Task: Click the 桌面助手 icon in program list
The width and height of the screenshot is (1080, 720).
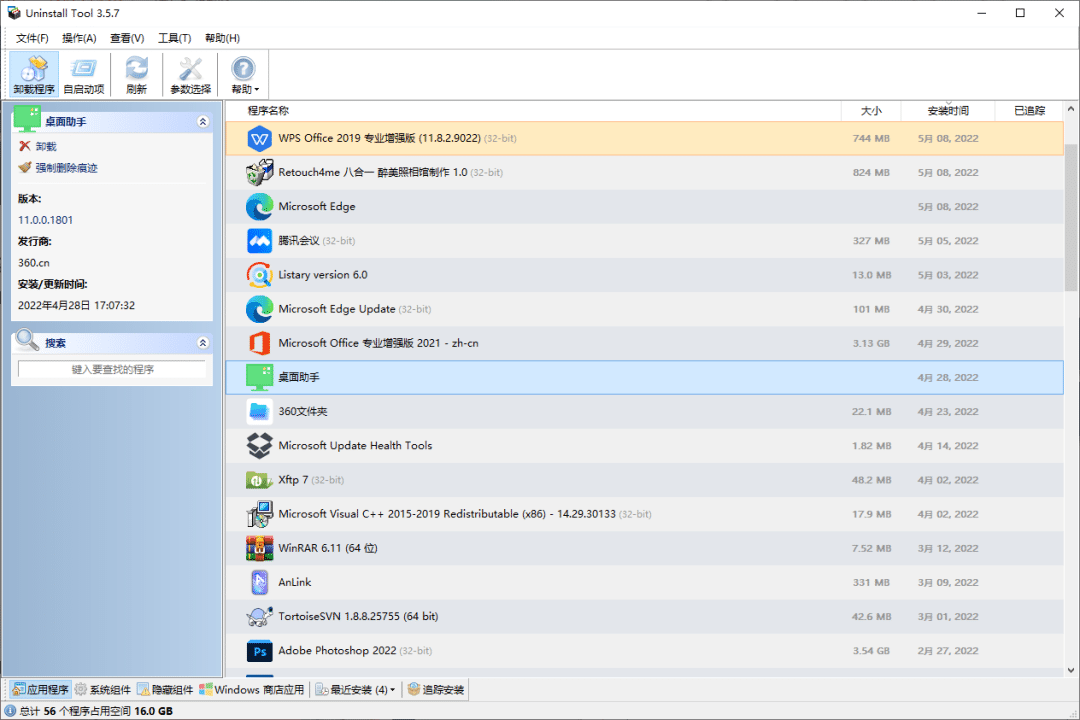Action: tap(259, 378)
